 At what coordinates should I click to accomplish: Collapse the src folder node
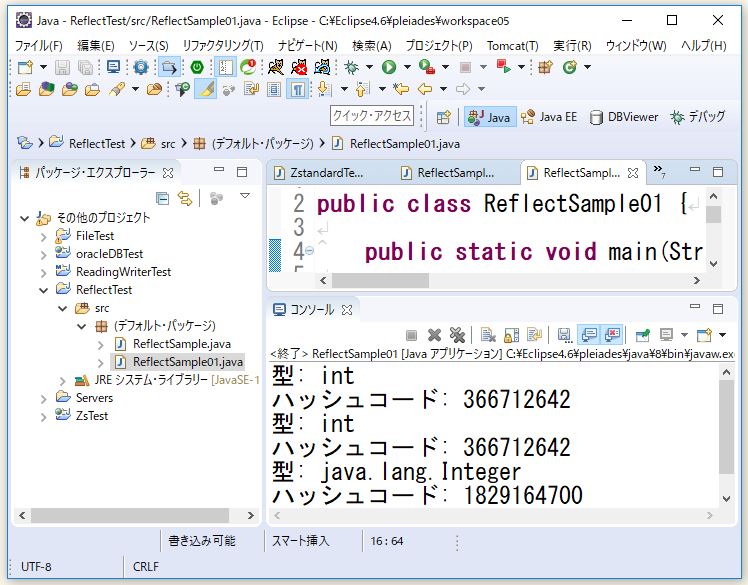(x=62, y=309)
